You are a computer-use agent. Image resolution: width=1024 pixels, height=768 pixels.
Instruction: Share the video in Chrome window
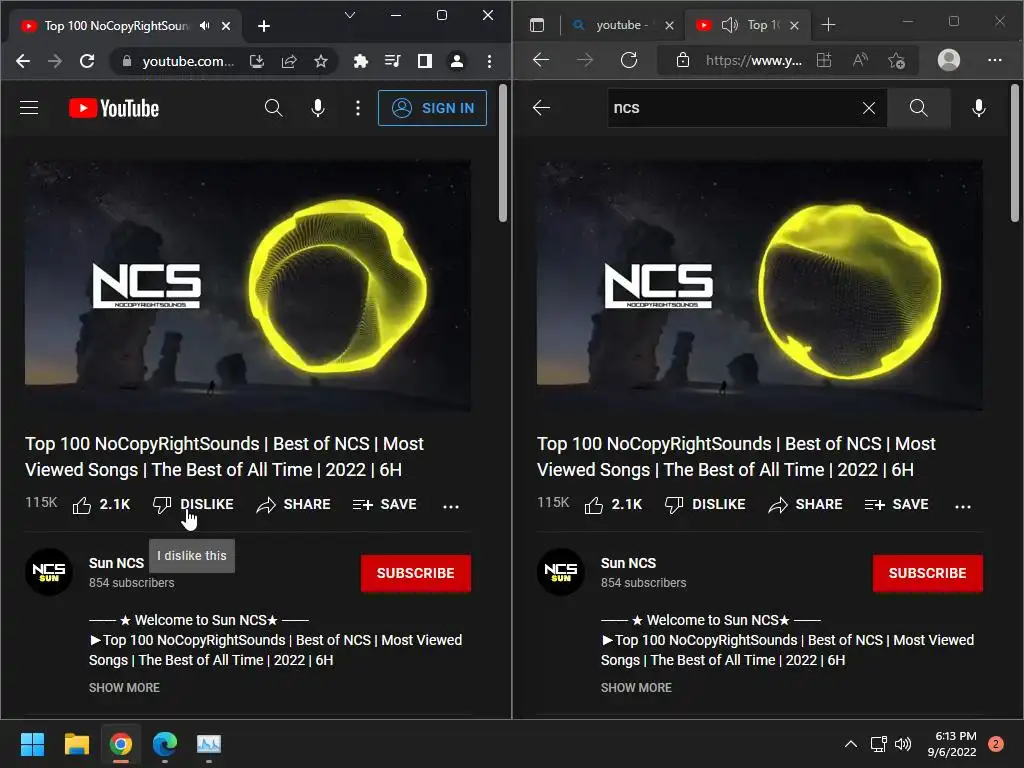[x=293, y=505]
